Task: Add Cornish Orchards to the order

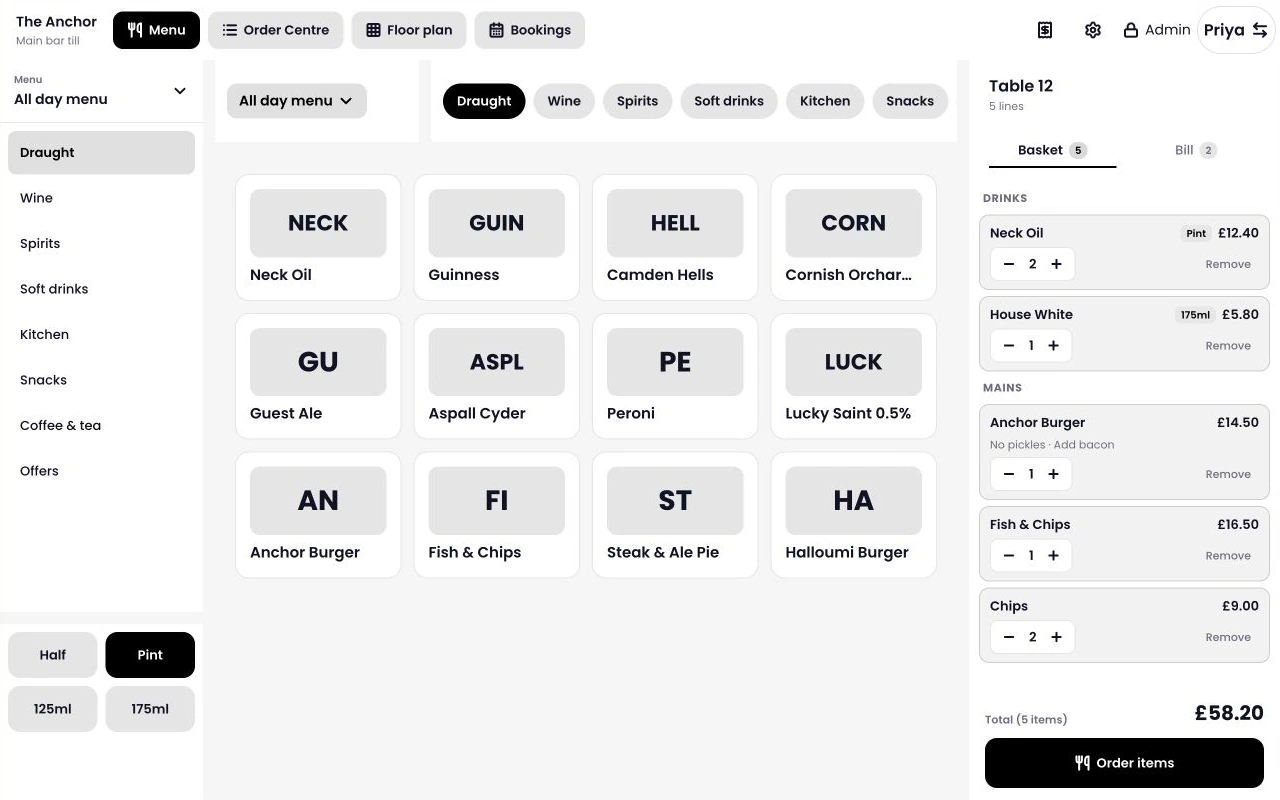Action: [854, 238]
